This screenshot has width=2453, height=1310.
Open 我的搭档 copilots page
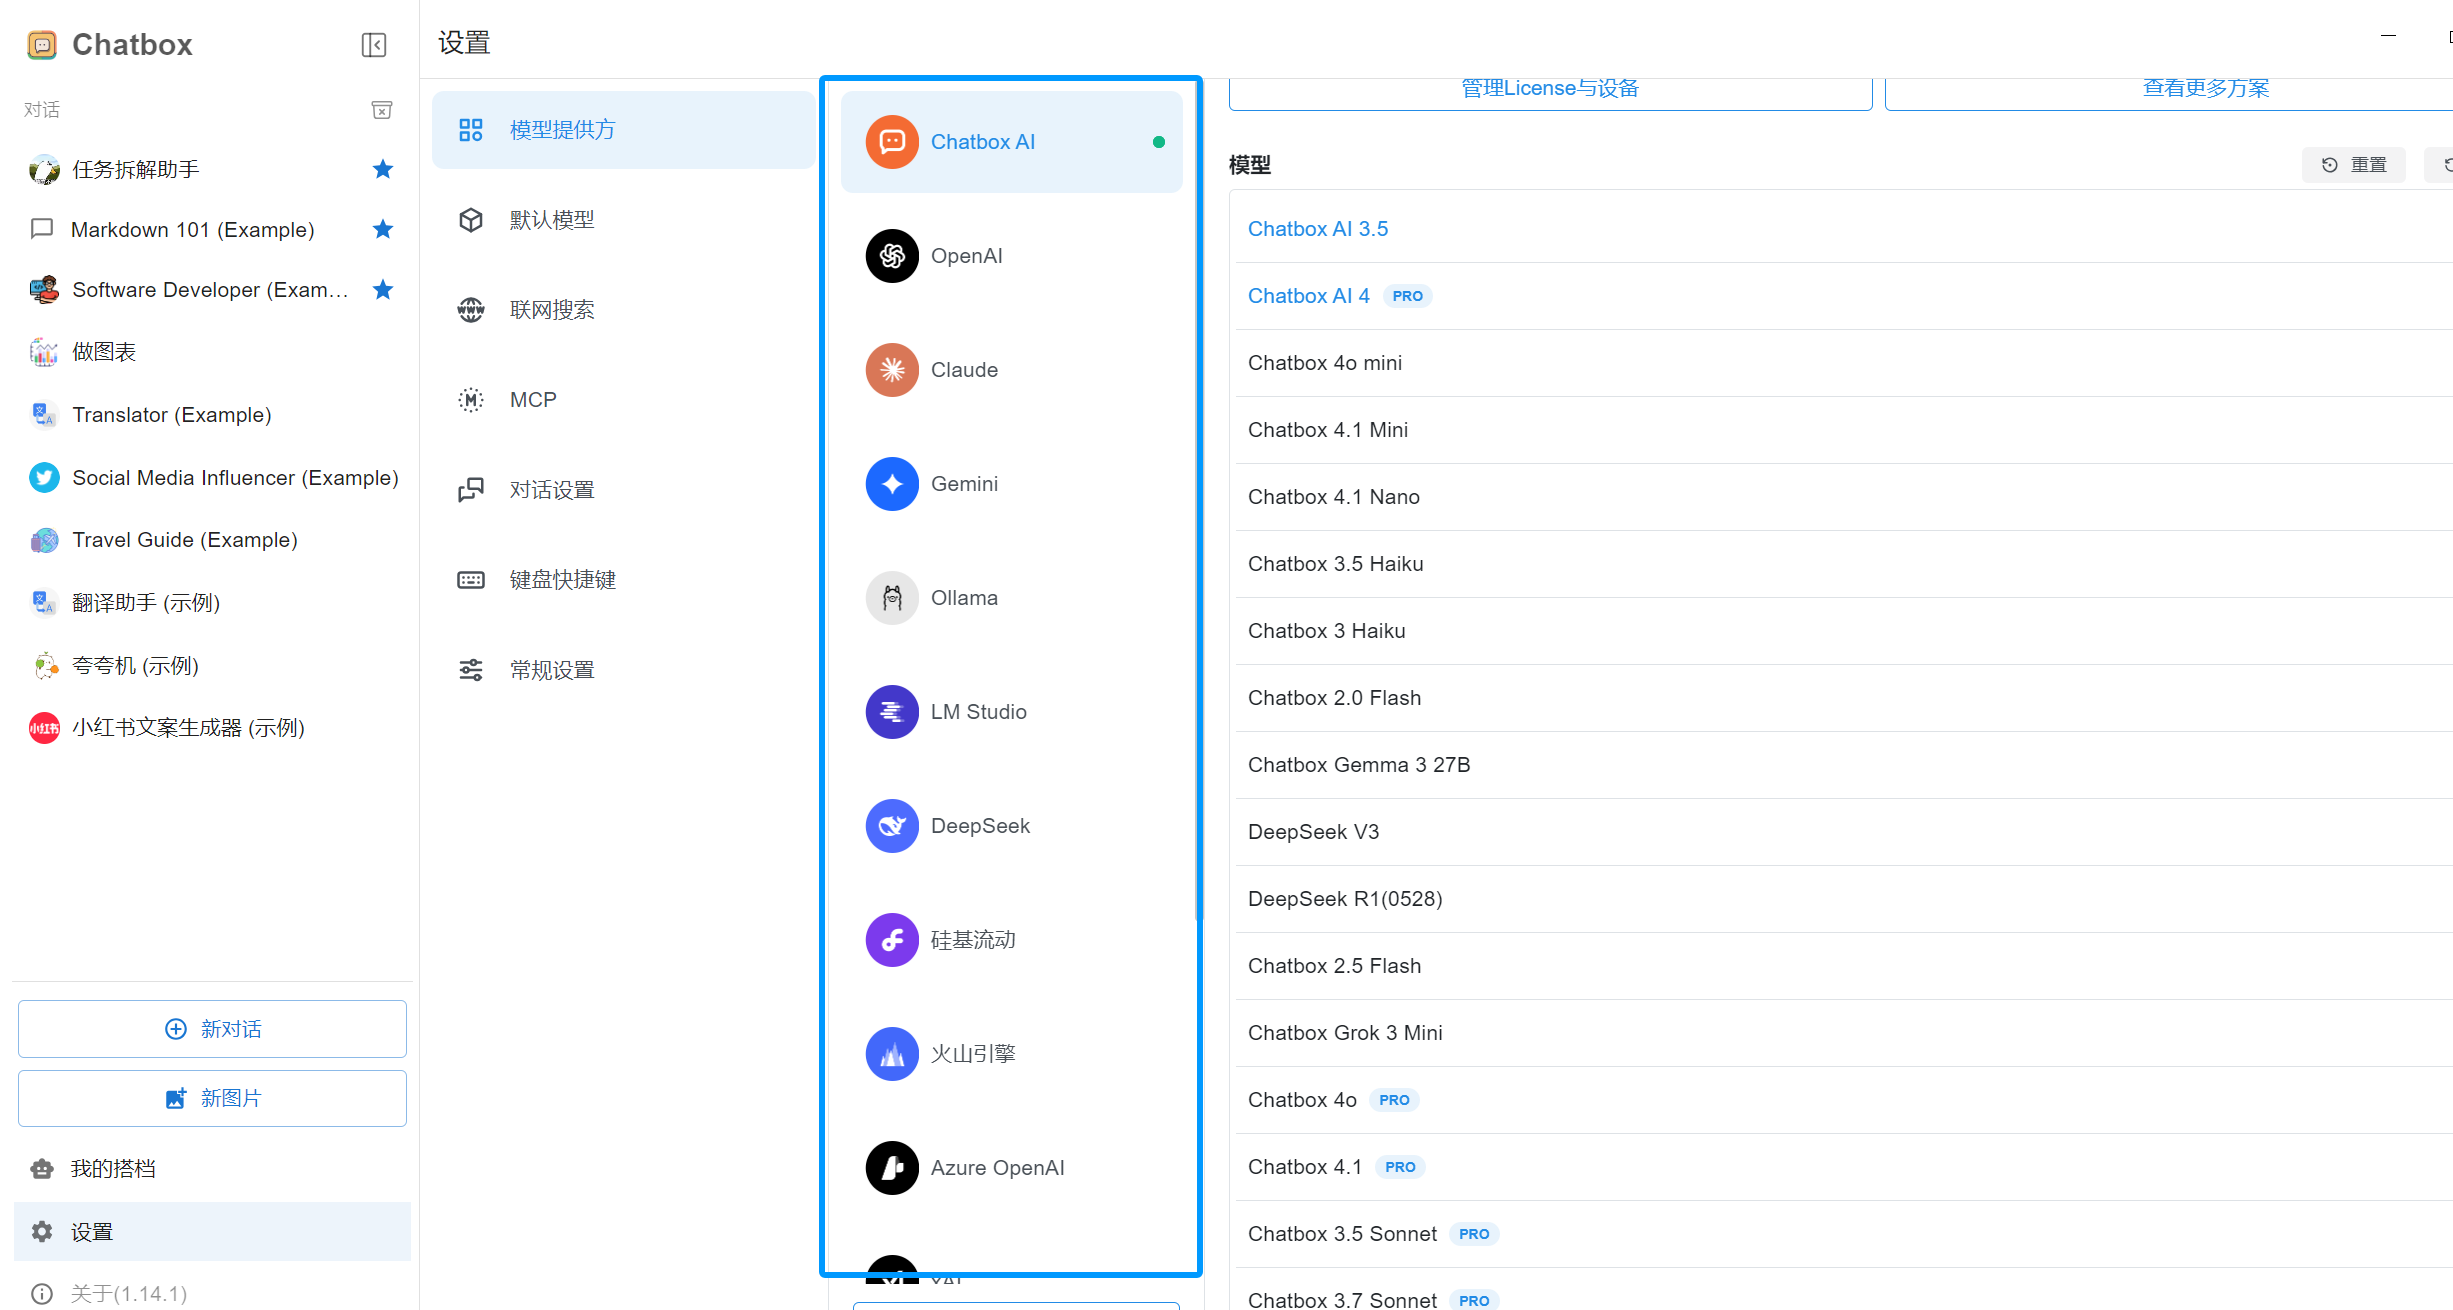[212, 1169]
